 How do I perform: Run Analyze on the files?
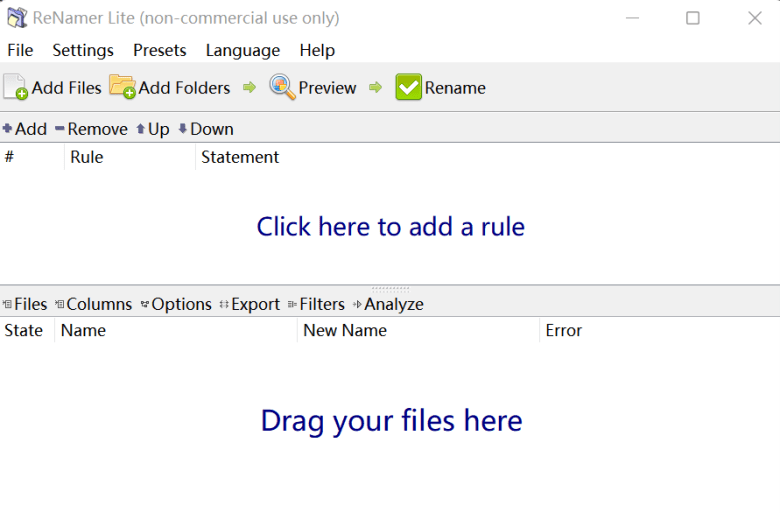click(389, 304)
